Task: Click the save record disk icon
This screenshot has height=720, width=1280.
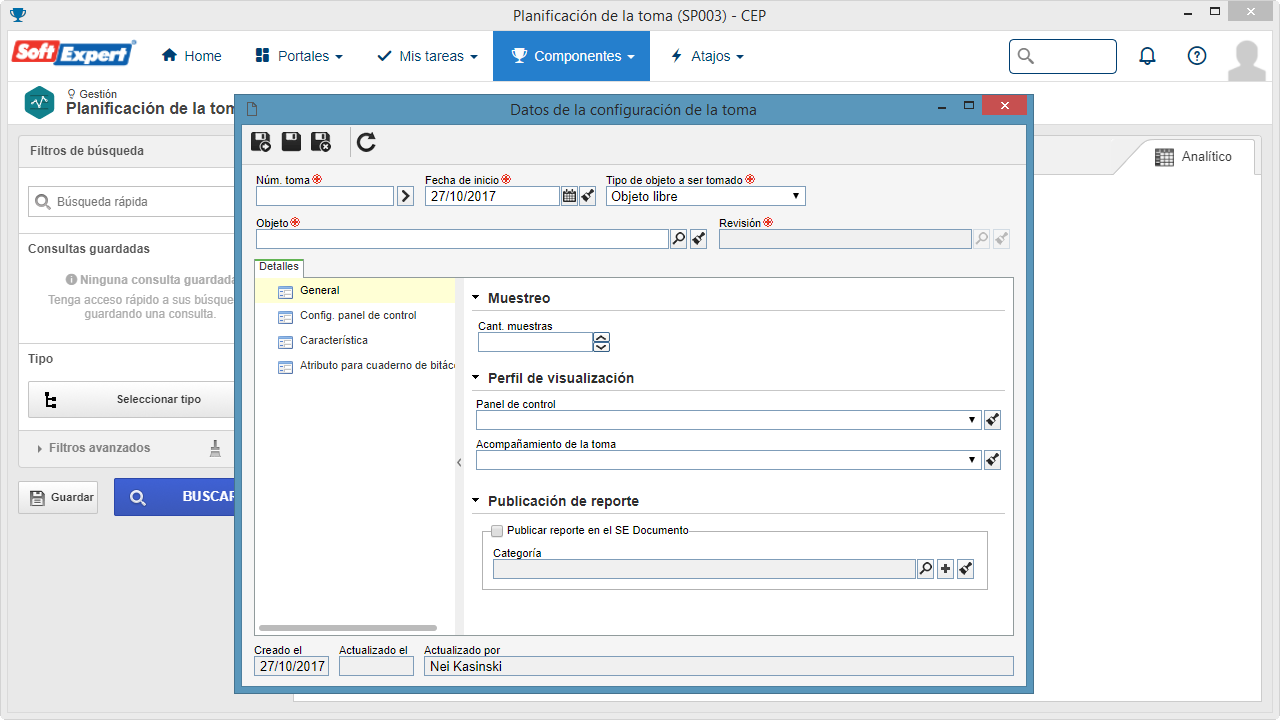Action: pyautogui.click(x=291, y=142)
